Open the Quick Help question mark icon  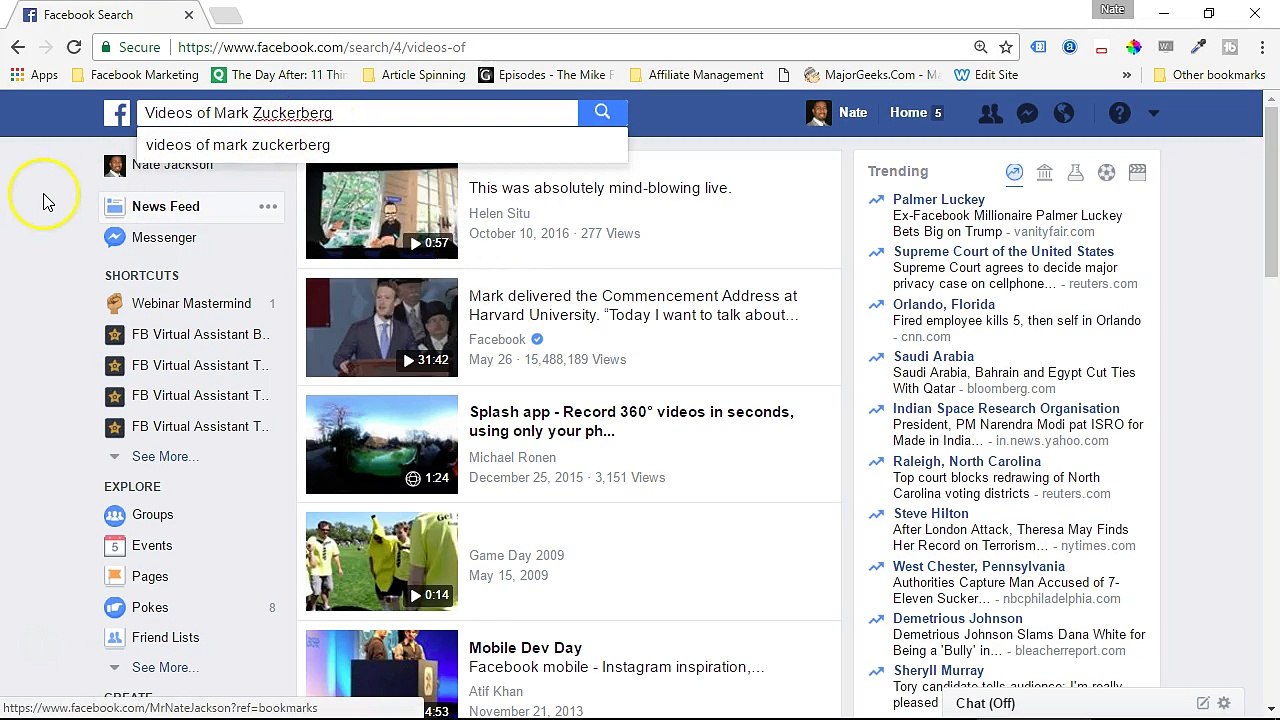(1119, 113)
